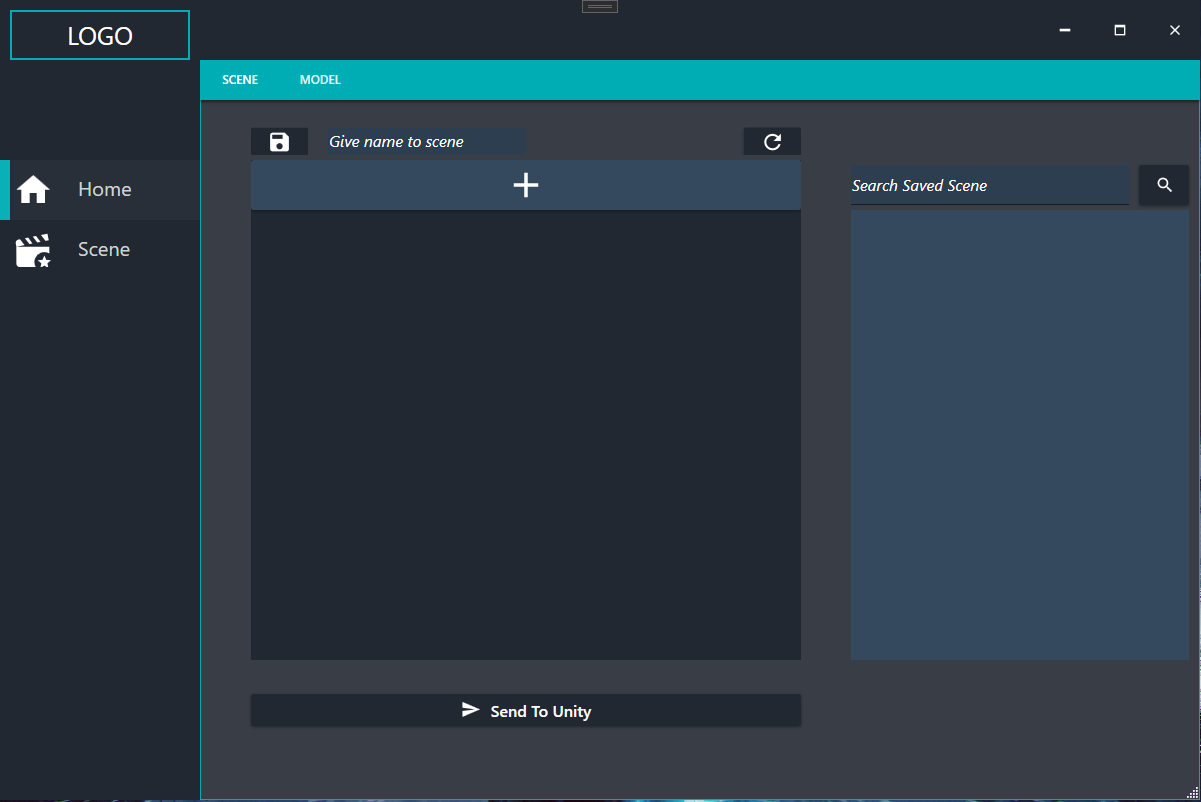Open Home from the sidebar
This screenshot has height=802, width=1201.
(x=100, y=190)
